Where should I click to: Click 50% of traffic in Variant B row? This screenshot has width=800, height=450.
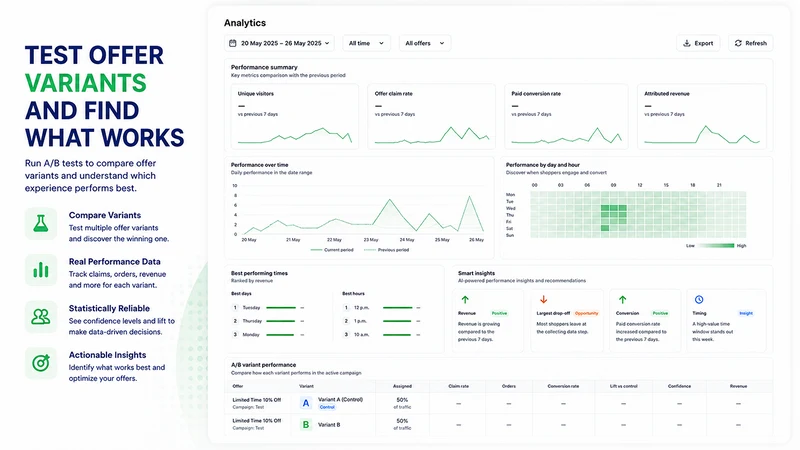(x=402, y=424)
